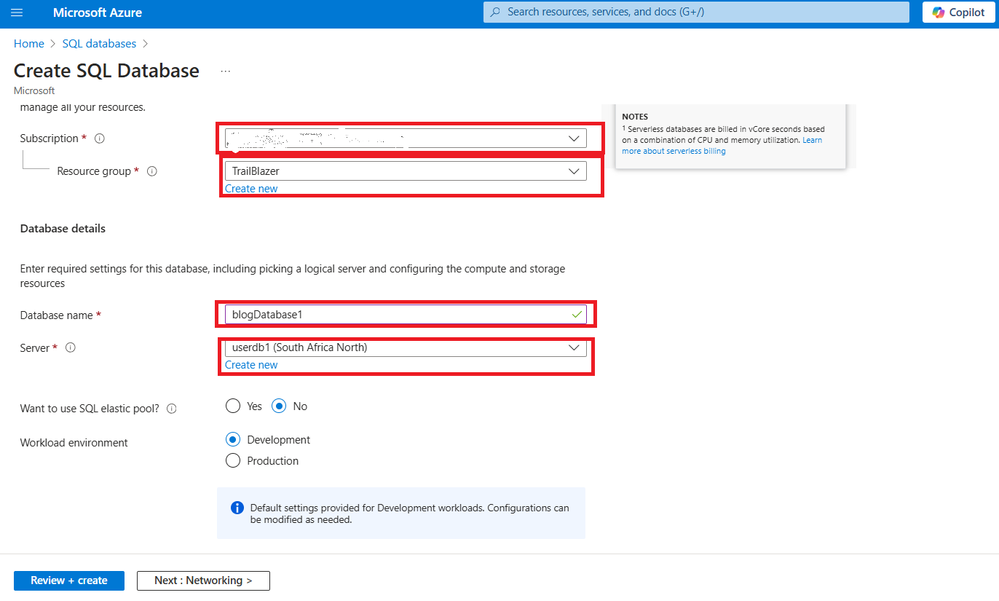Click the blogDatabase1 database name field
Image resolution: width=999 pixels, height=601 pixels.
coord(405,314)
